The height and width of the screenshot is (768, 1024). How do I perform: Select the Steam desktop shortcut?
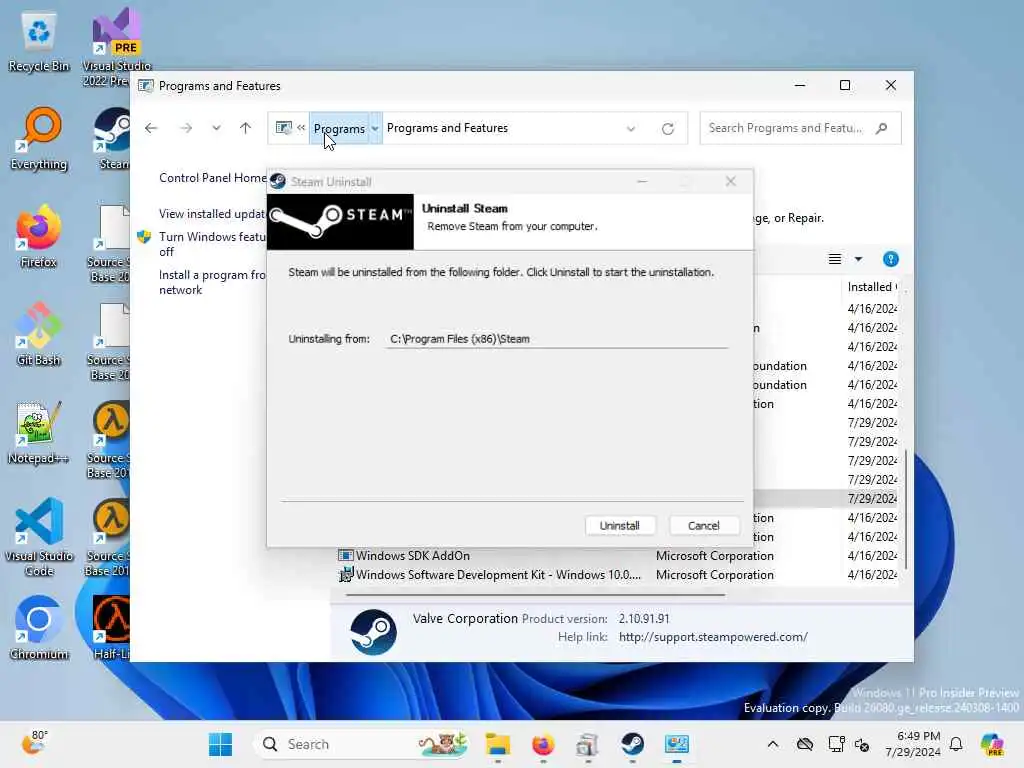[x=112, y=138]
